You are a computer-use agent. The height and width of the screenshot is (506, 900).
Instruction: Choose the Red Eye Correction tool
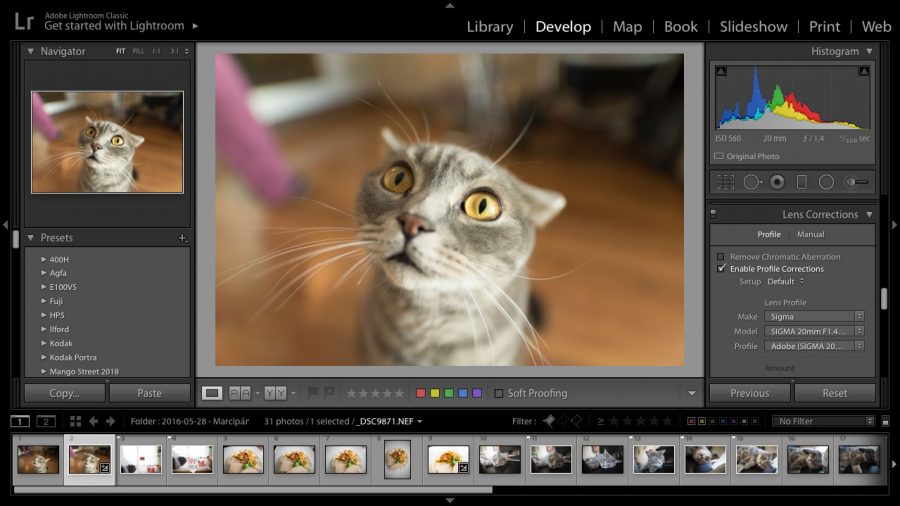pos(778,182)
